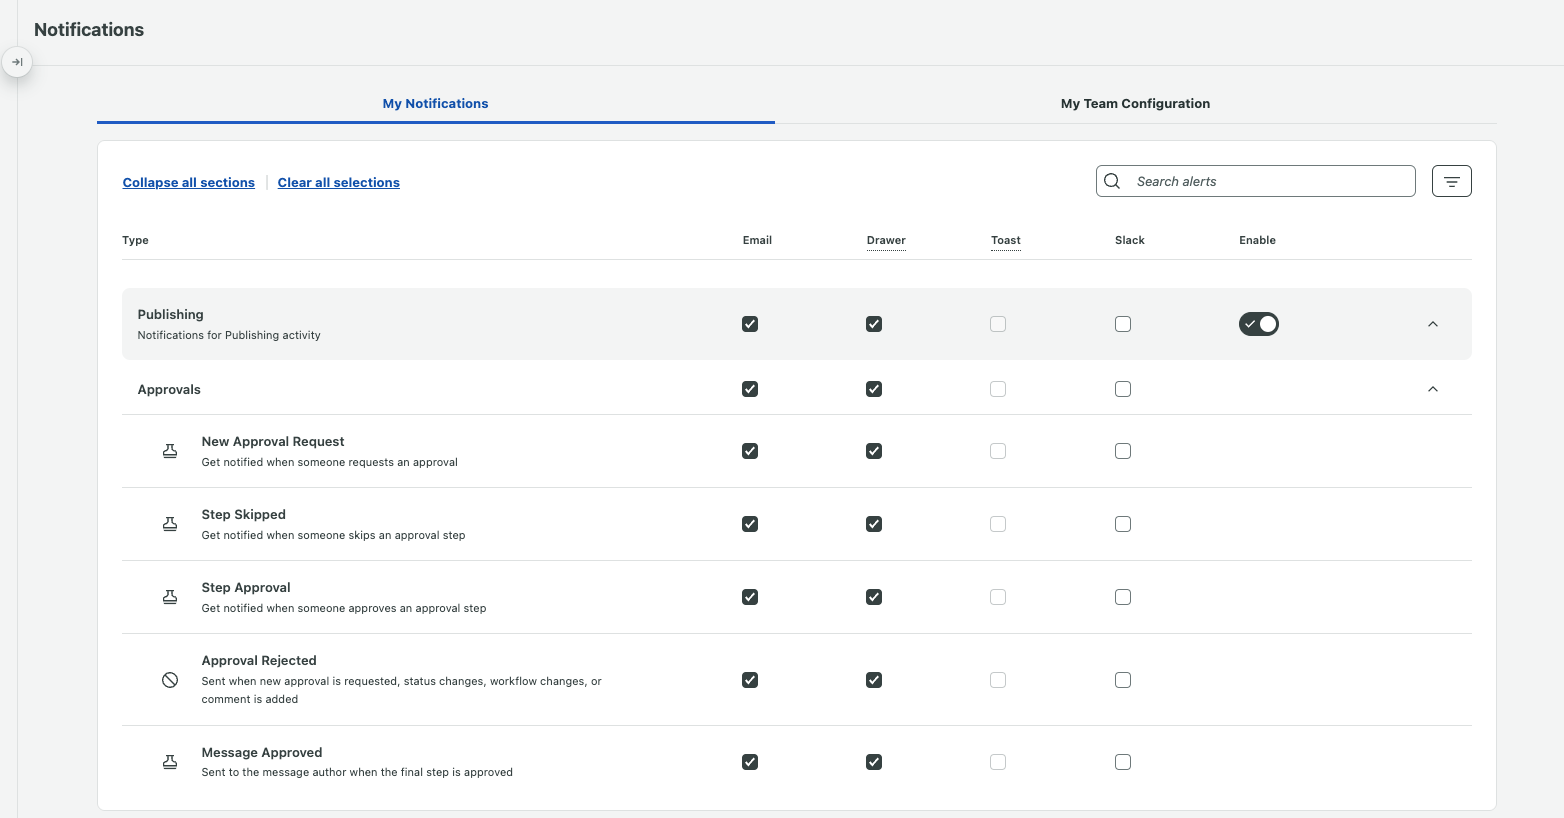Switch to My Team Configuration tab
Screen dimensions: 1564x818
pyautogui.click(x=1135, y=103)
